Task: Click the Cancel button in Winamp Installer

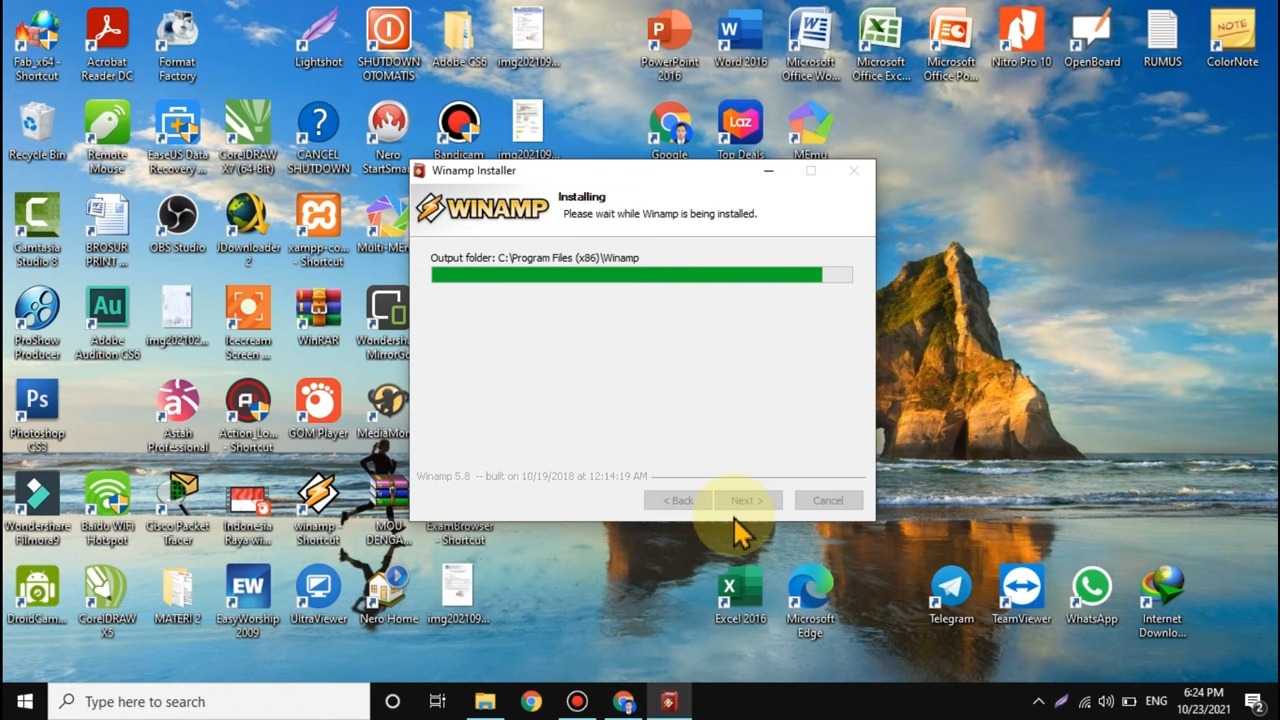Action: (x=828, y=501)
